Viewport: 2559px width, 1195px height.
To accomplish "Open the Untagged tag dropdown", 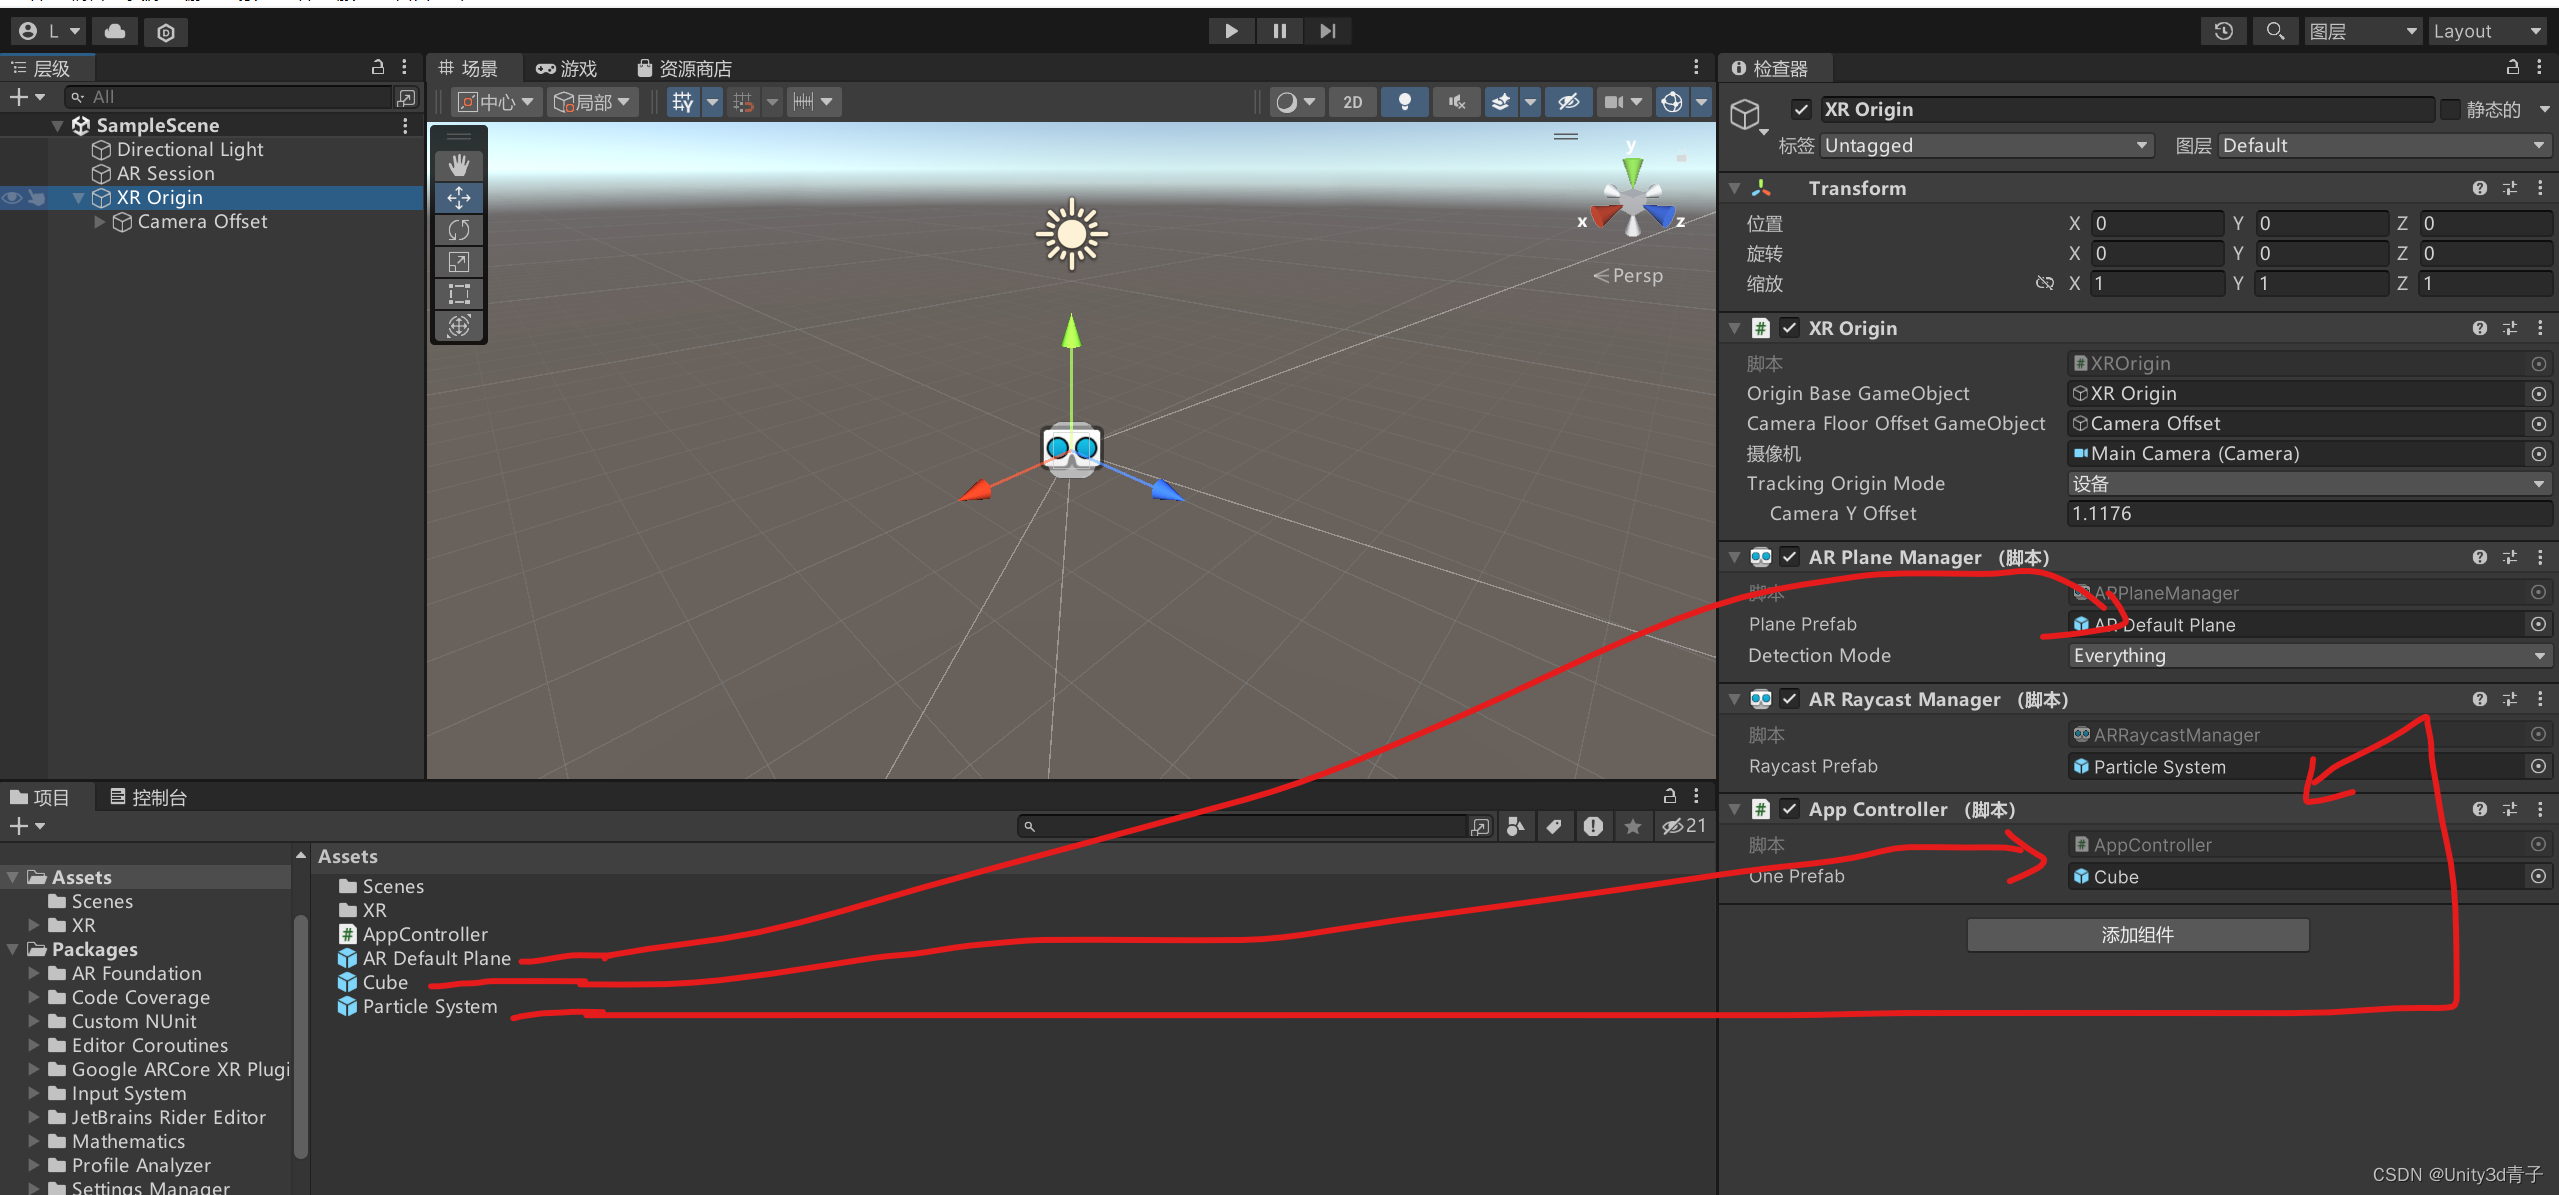I will (x=1984, y=146).
